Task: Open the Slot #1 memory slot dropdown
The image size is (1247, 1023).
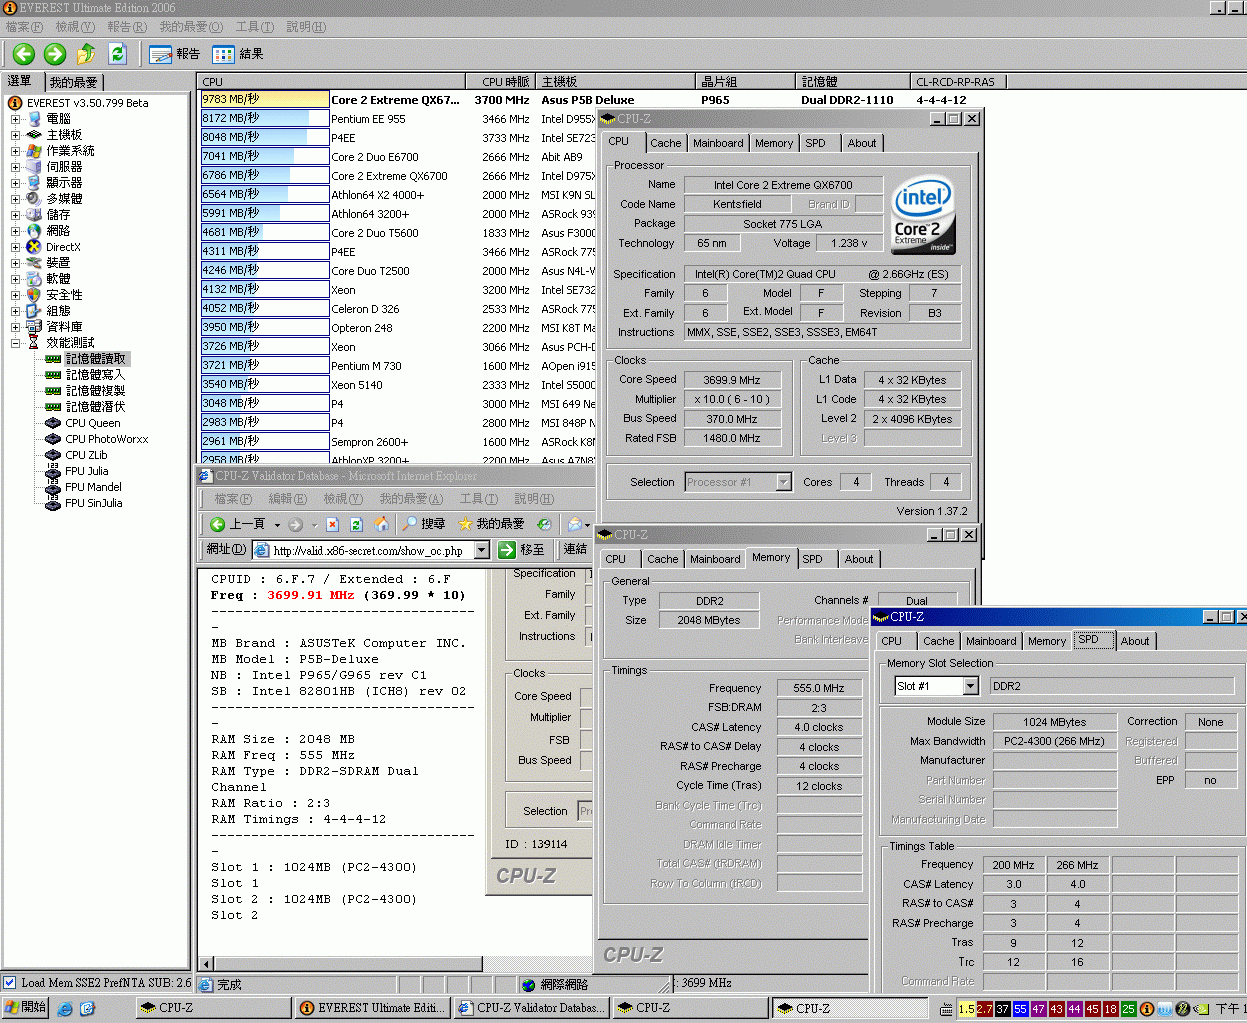Action: tap(970, 686)
